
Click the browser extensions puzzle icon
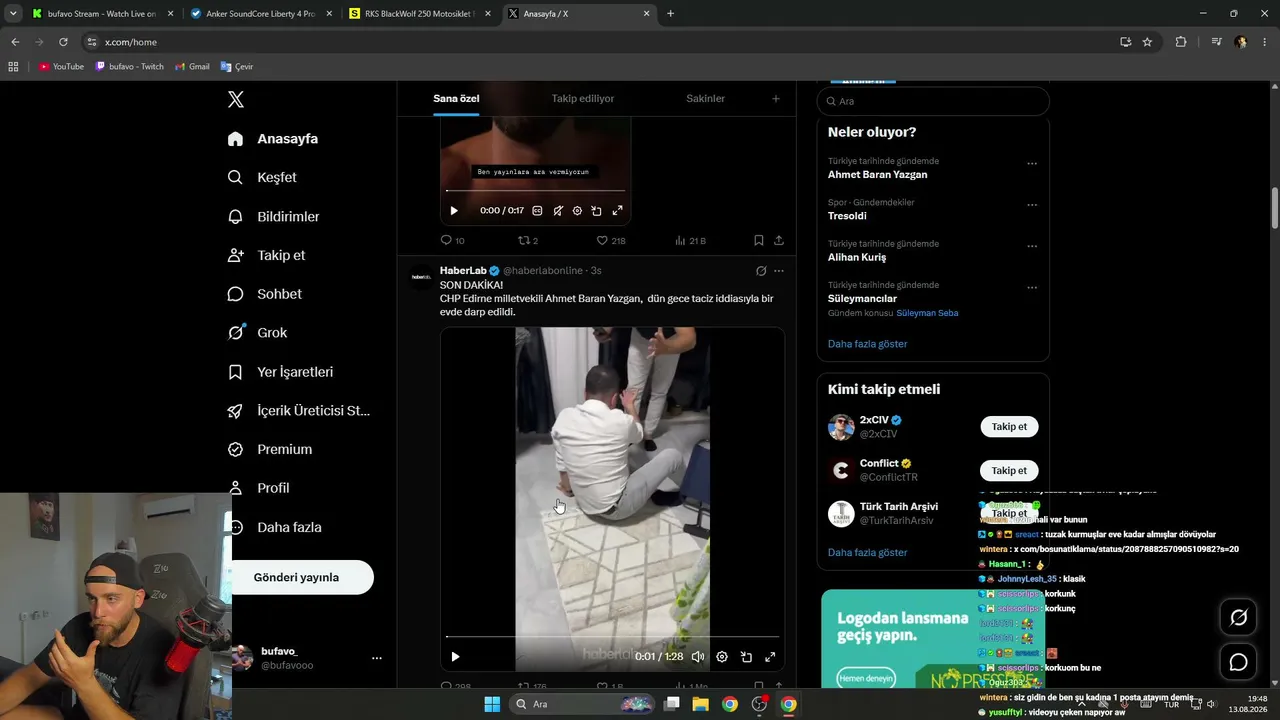[1181, 42]
